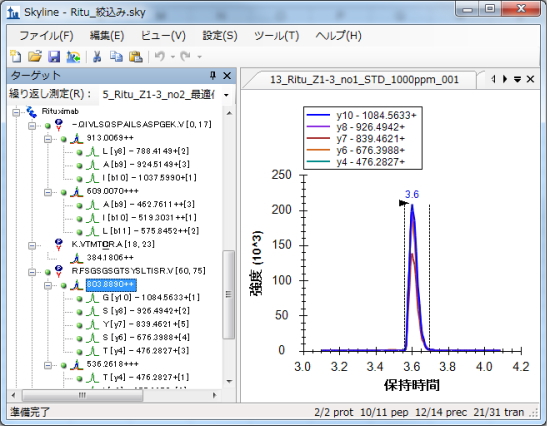Viewport: 550px width, 430px height.
Task: Select transition S [y8] - 926.4942+[2]
Action: pos(146,311)
